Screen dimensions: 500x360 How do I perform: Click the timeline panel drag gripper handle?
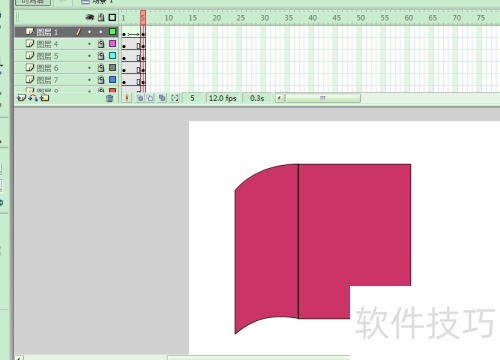[x=17, y=17]
